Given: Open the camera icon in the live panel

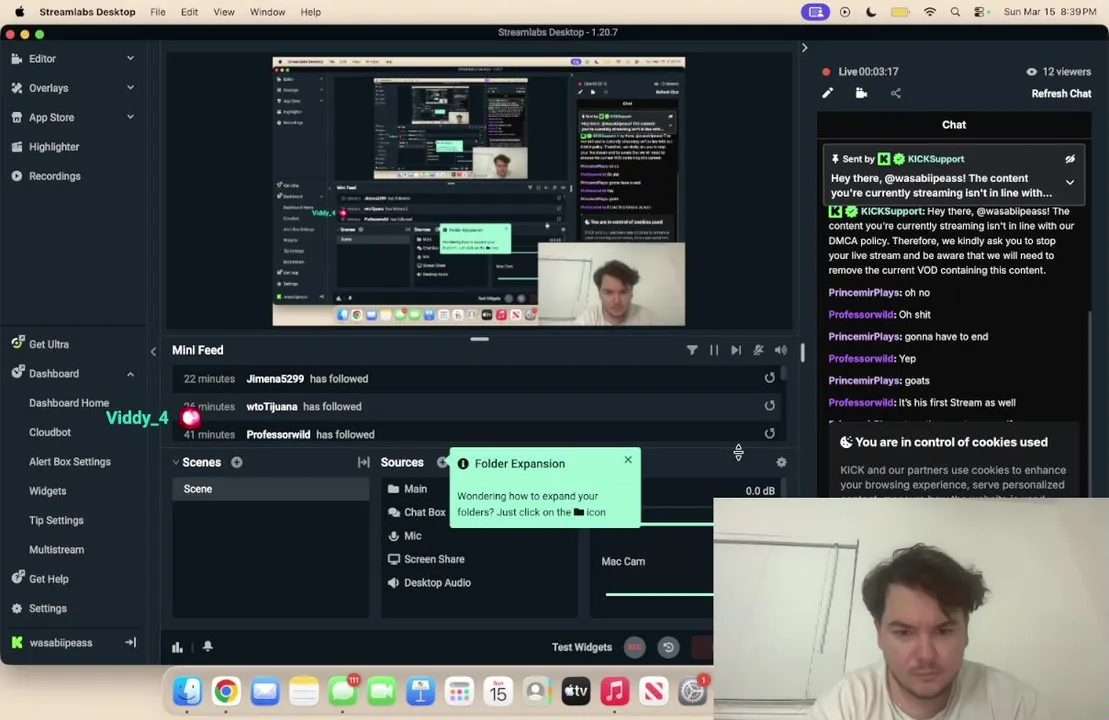Looking at the screenshot, I should click(861, 93).
